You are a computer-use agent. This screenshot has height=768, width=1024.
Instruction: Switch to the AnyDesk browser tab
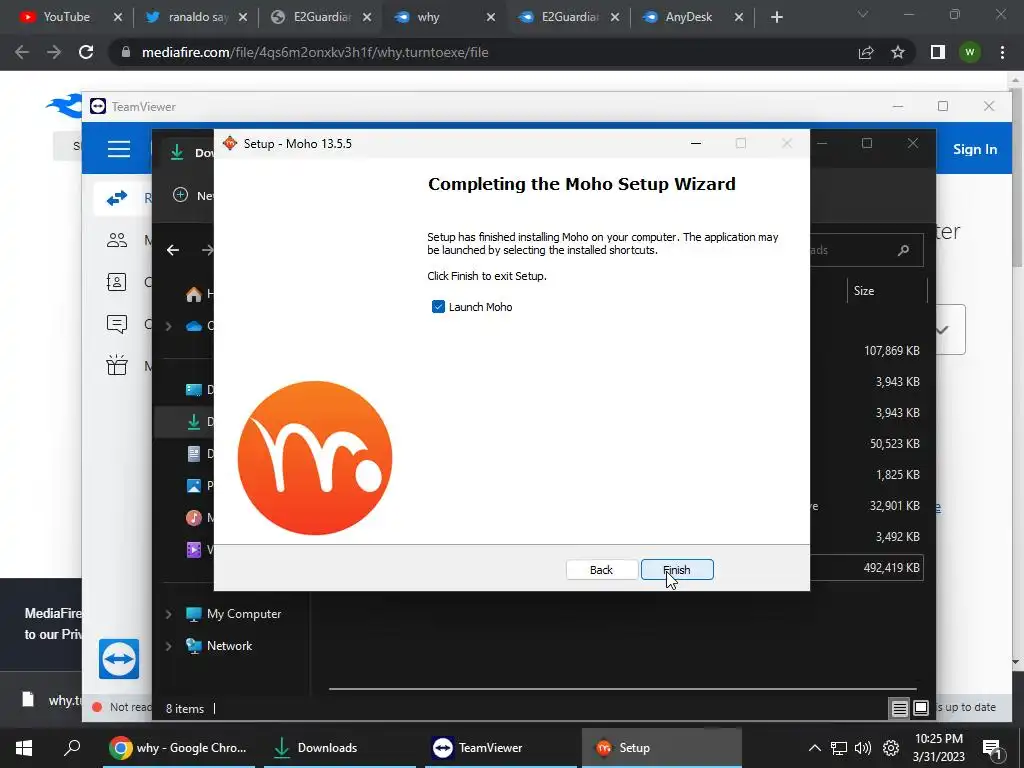pos(690,17)
